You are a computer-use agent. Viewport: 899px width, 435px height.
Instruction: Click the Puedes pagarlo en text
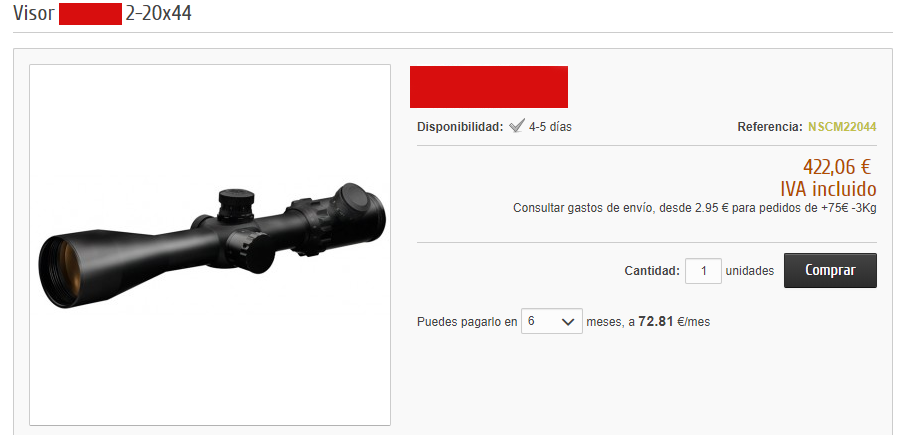point(467,322)
